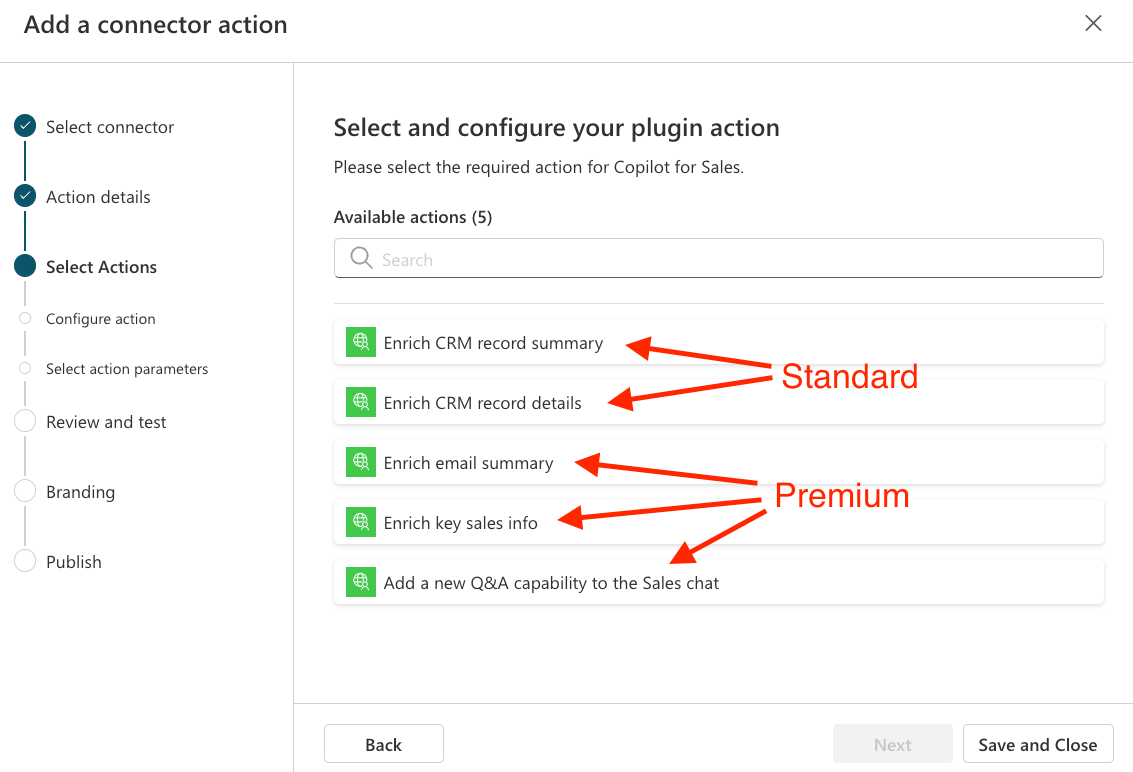Close the Add a connector action dialog
1133x772 pixels.
pyautogui.click(x=1093, y=23)
